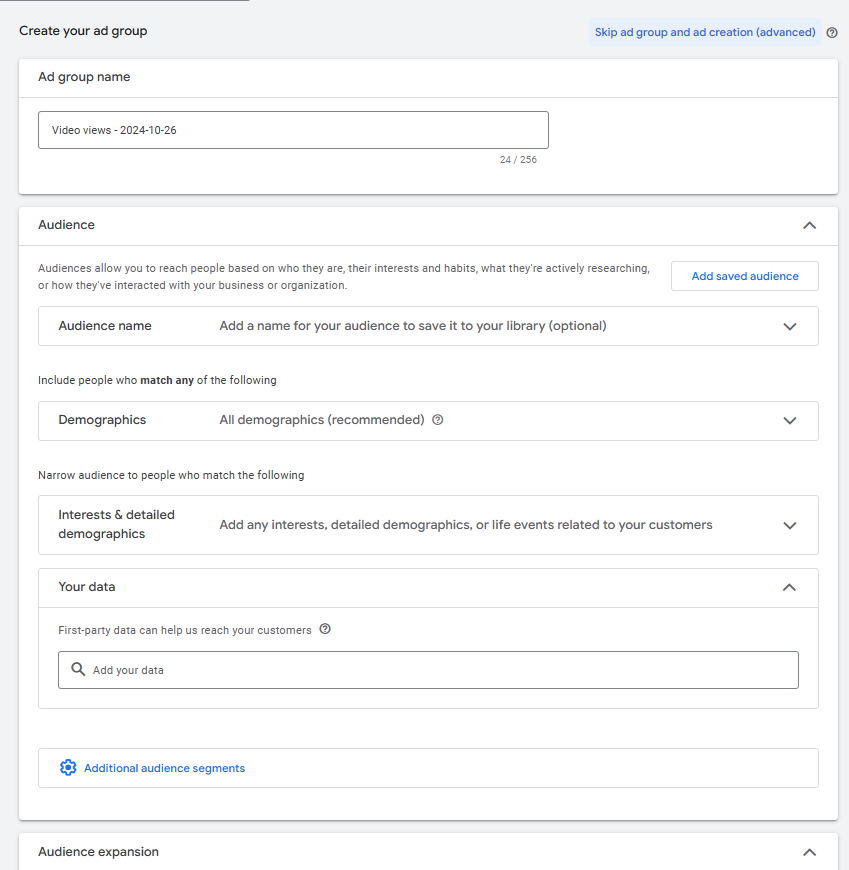Image resolution: width=849 pixels, height=870 pixels.
Task: Click the Ad group name text field
Action: pyautogui.click(x=293, y=130)
